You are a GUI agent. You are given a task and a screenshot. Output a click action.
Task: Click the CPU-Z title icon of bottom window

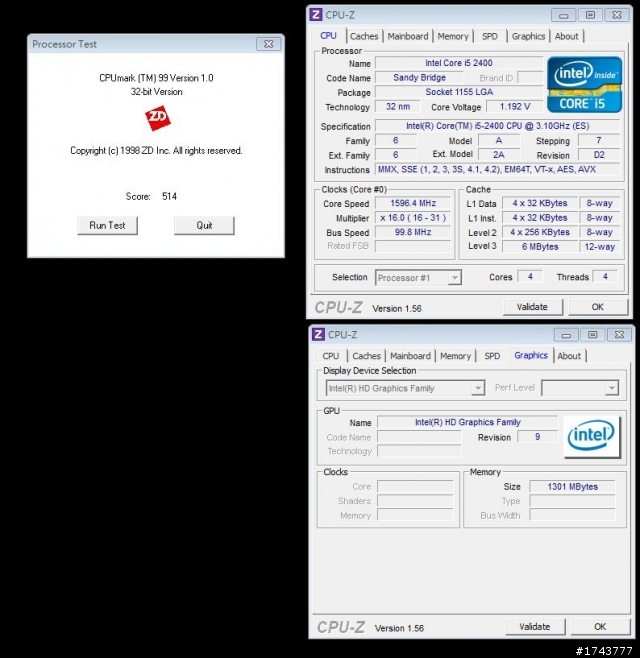[319, 335]
